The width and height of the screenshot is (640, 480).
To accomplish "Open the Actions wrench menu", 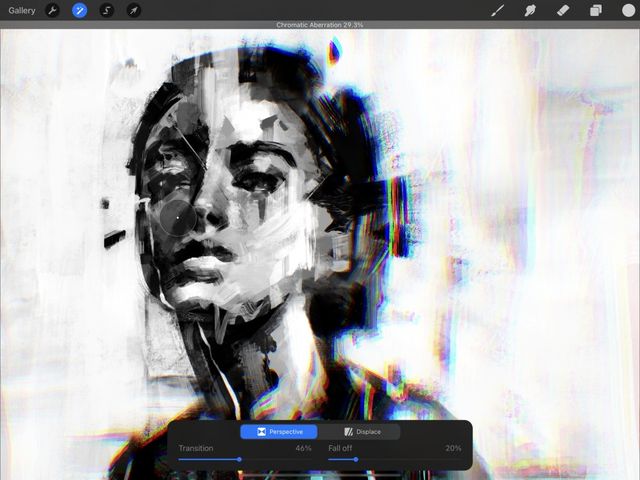I will tap(52, 11).
